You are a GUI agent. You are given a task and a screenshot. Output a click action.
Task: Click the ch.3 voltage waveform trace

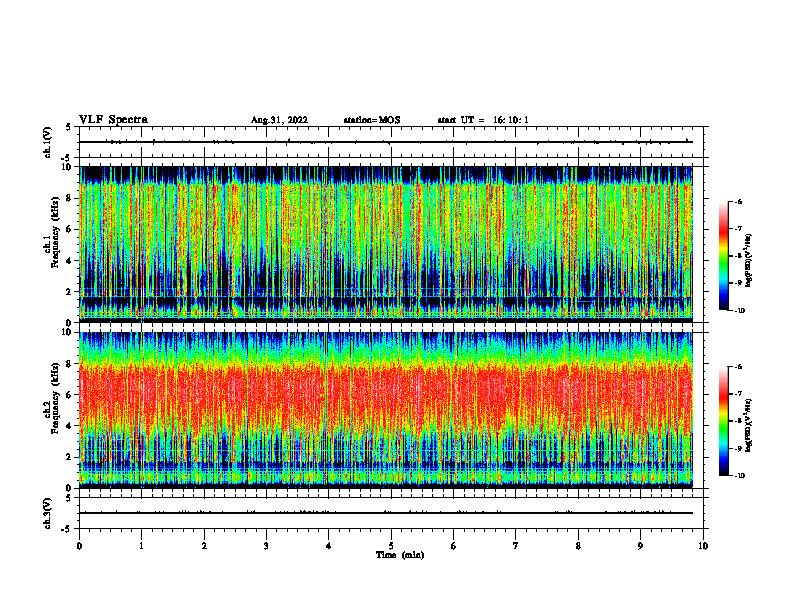click(386, 513)
